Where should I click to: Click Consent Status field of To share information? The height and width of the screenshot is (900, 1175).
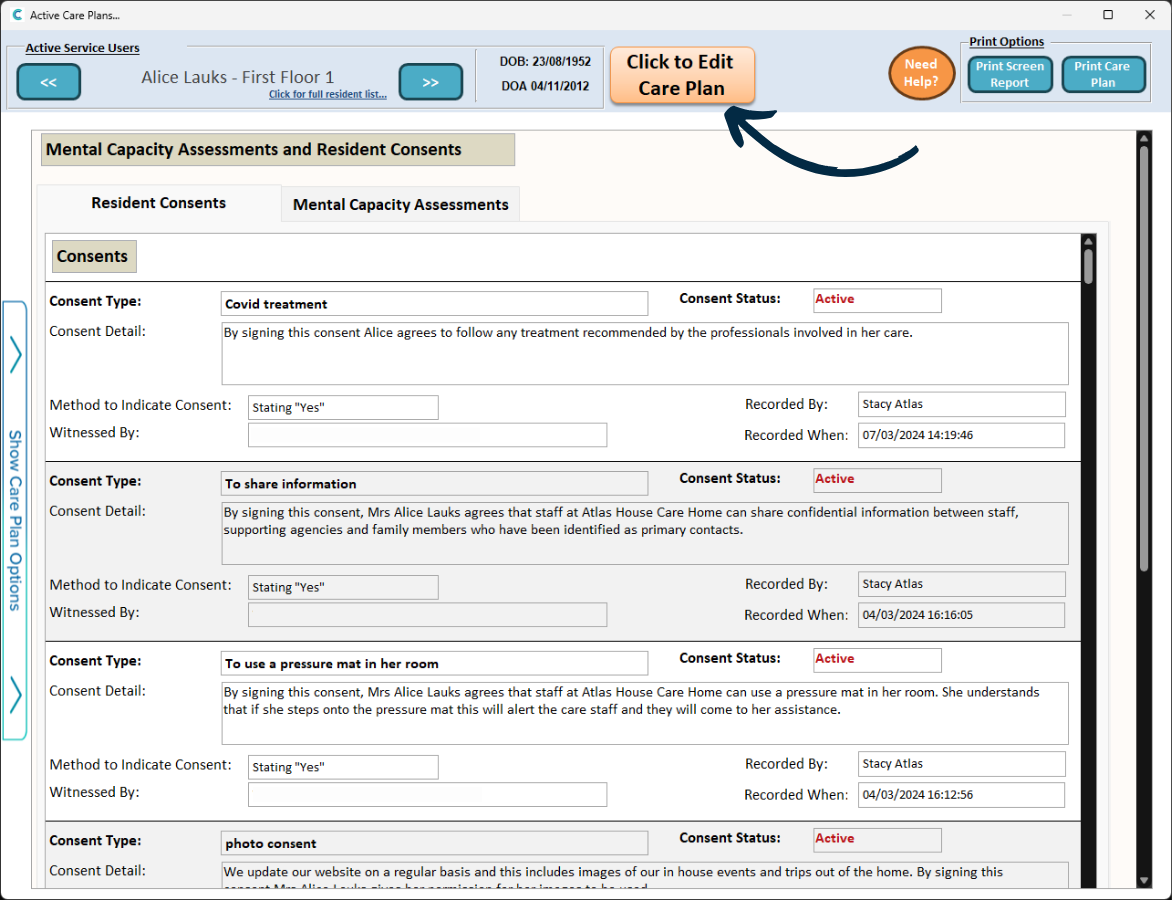(878, 480)
